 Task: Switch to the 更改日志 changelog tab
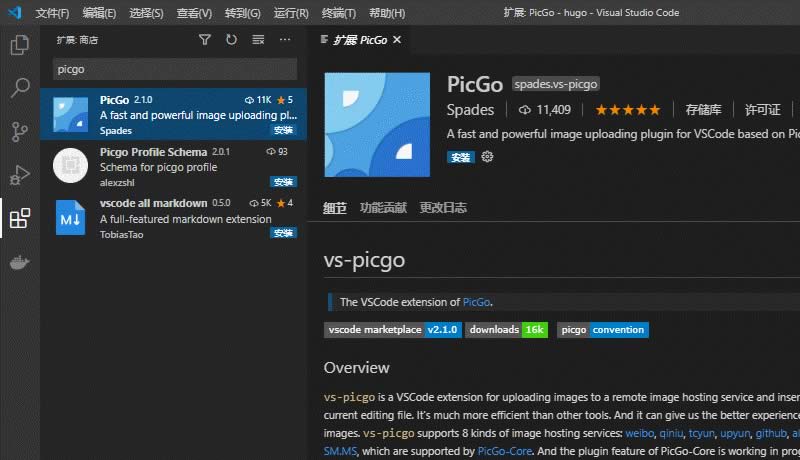(x=443, y=208)
